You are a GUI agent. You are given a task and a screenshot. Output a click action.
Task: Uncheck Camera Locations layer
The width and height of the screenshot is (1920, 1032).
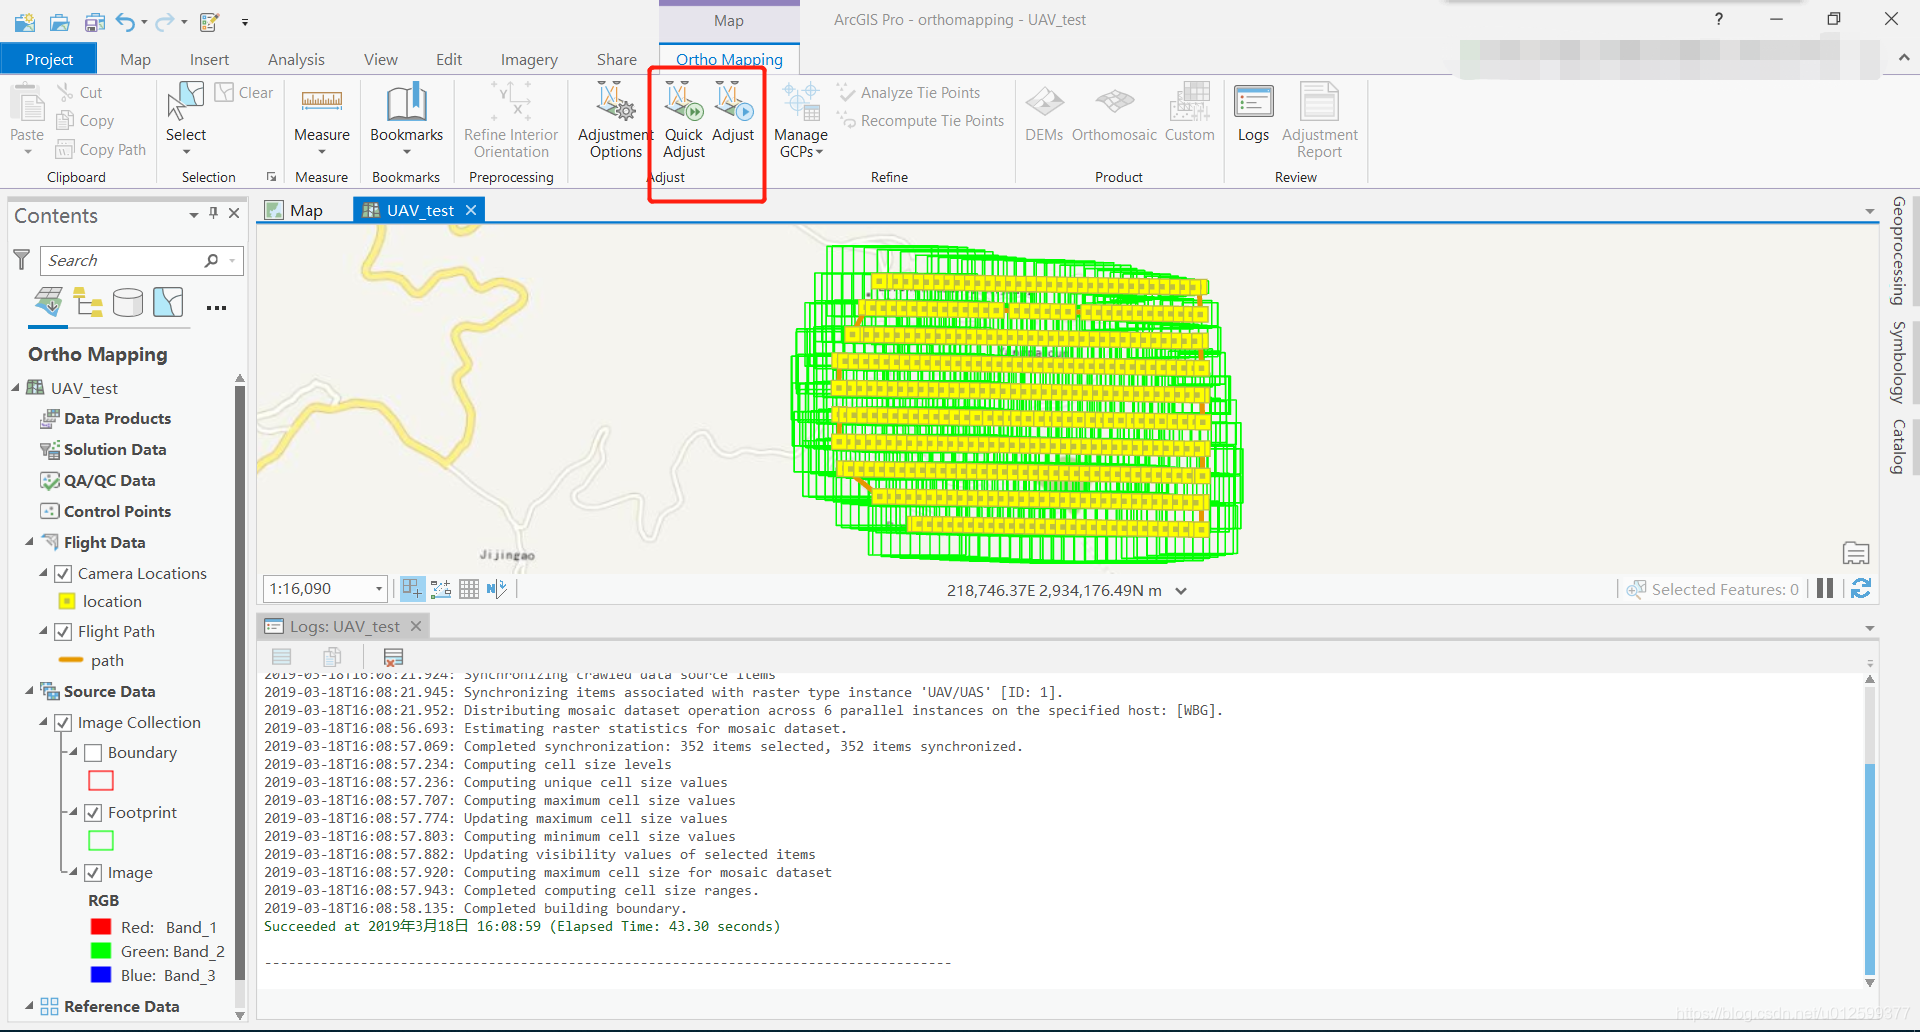pyautogui.click(x=63, y=573)
